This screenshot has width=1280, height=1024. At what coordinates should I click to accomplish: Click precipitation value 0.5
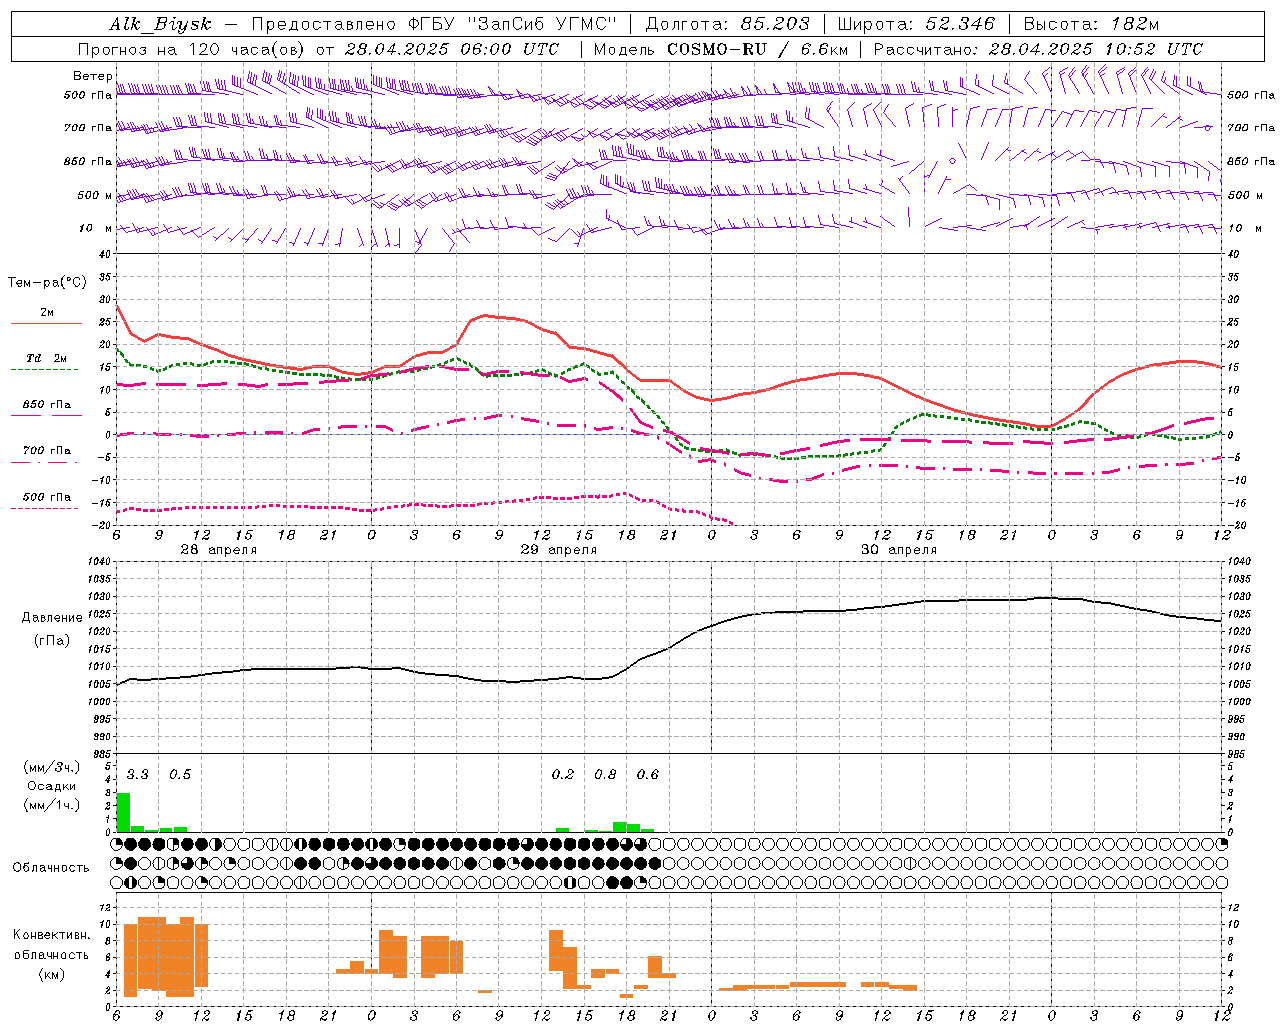click(179, 775)
